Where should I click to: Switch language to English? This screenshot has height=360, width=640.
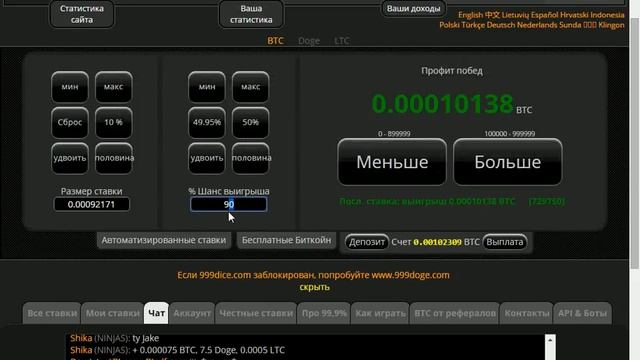point(470,15)
